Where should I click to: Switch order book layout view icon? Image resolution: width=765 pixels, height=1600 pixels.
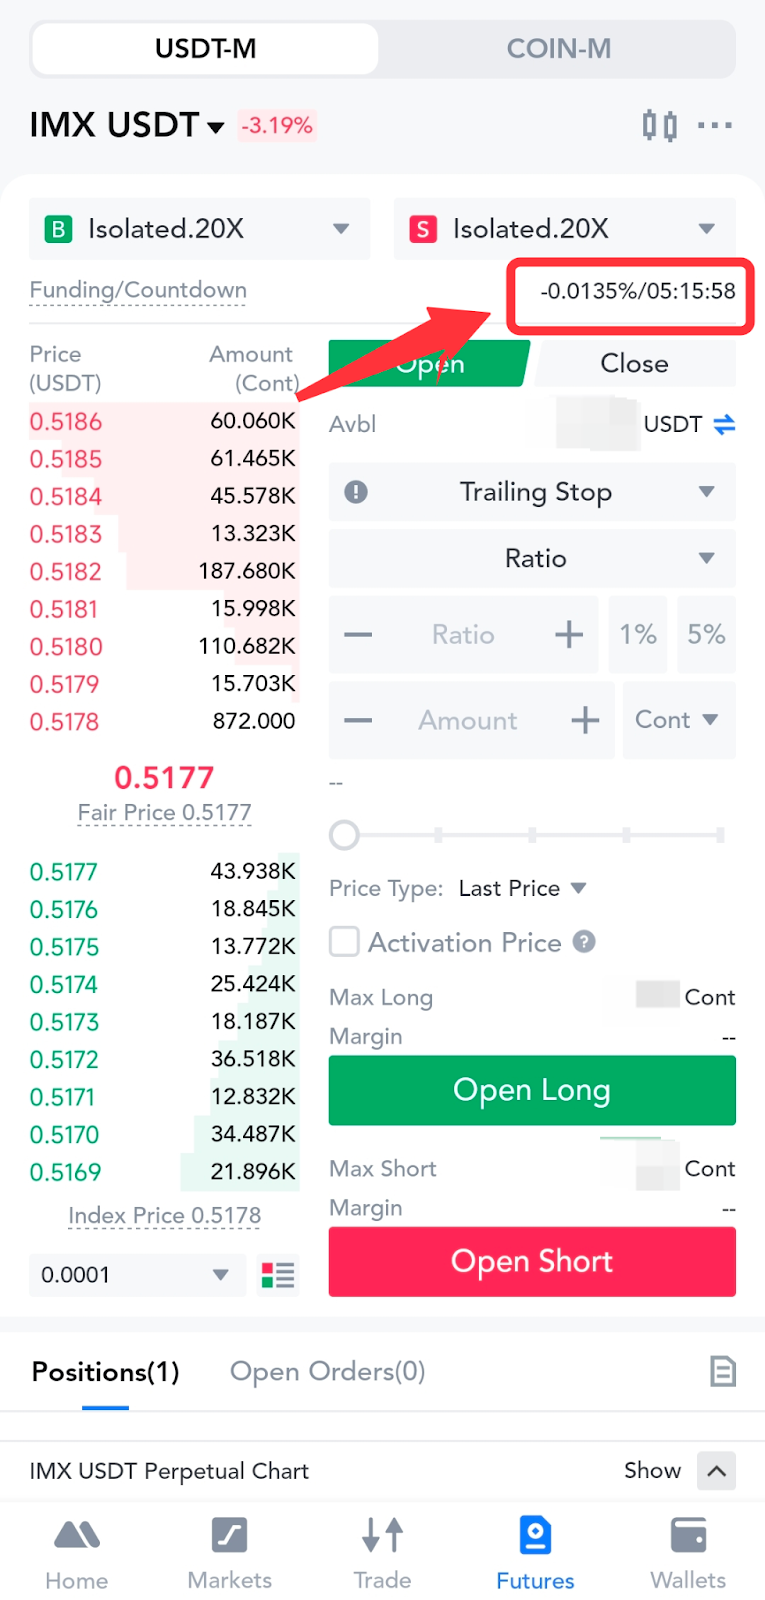coord(278,1275)
